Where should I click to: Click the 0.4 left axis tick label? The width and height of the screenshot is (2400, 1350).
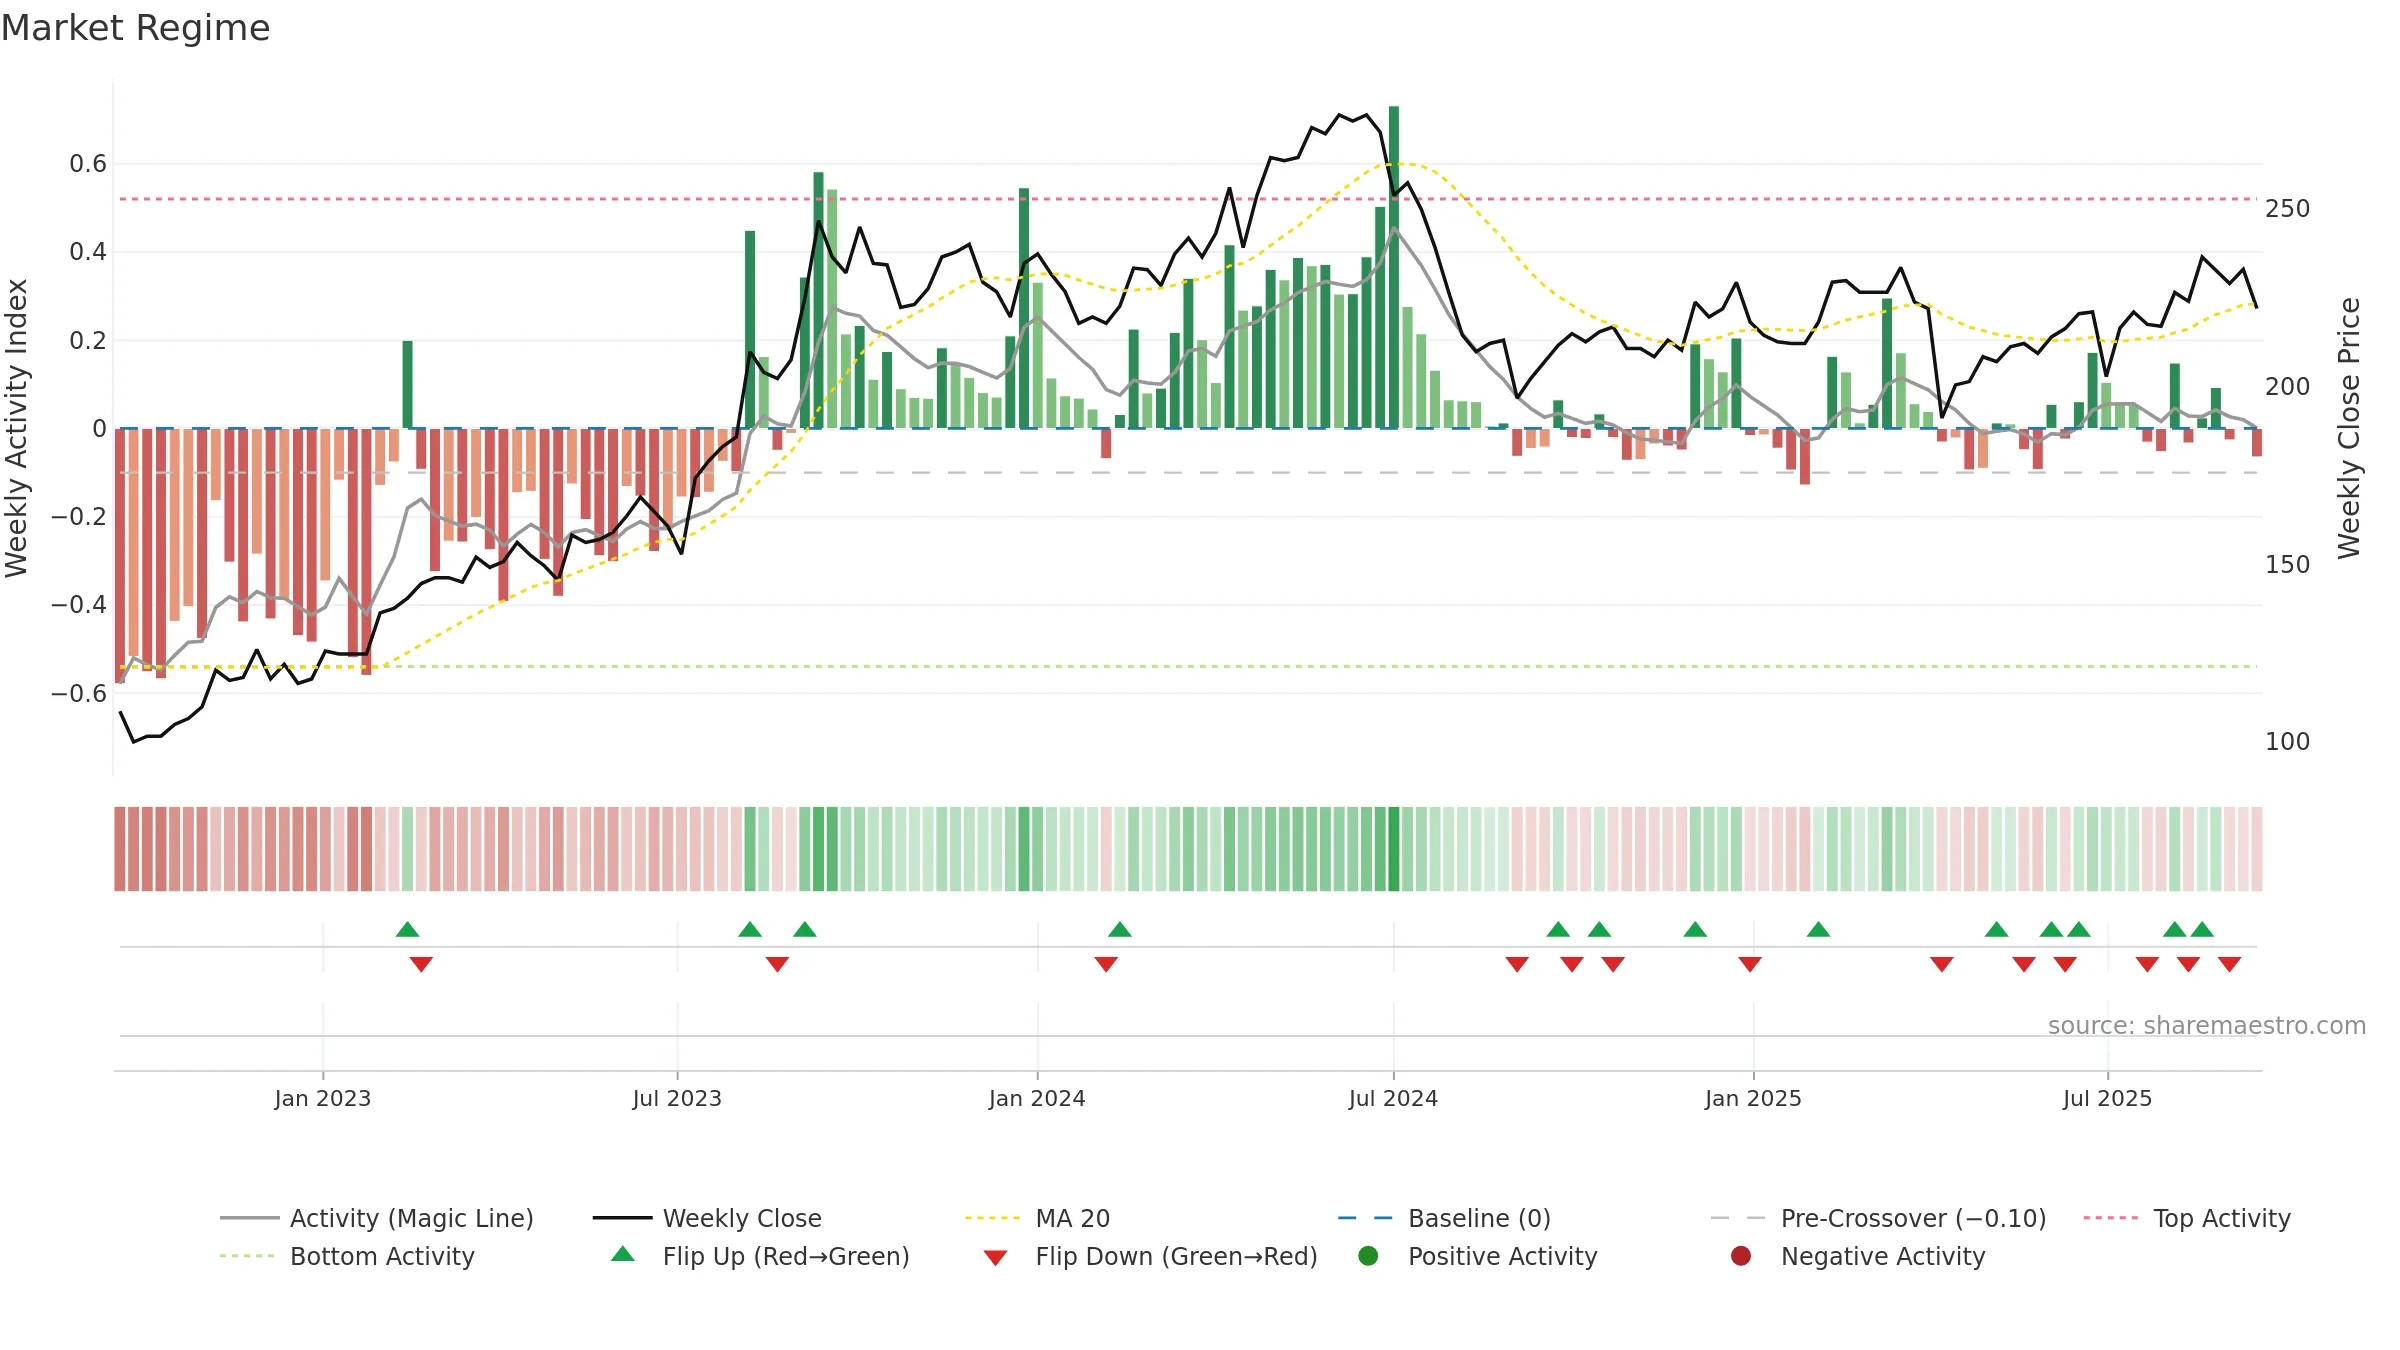click(88, 252)
